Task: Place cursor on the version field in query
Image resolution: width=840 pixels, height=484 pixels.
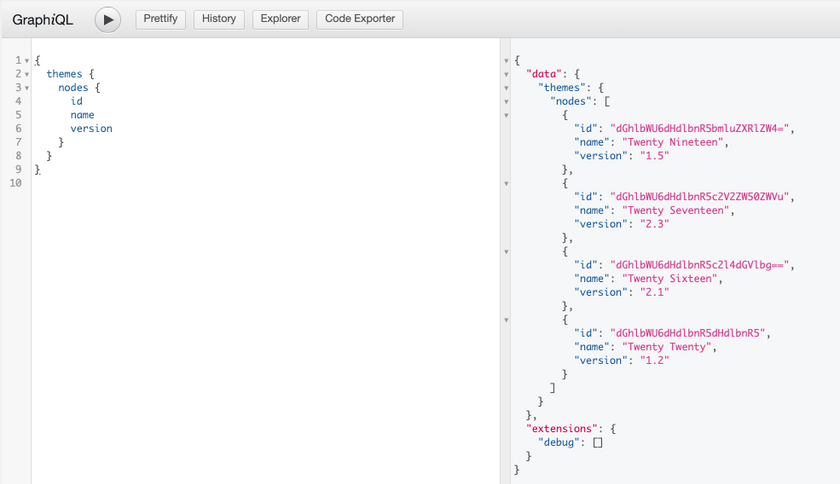Action: [x=91, y=129]
